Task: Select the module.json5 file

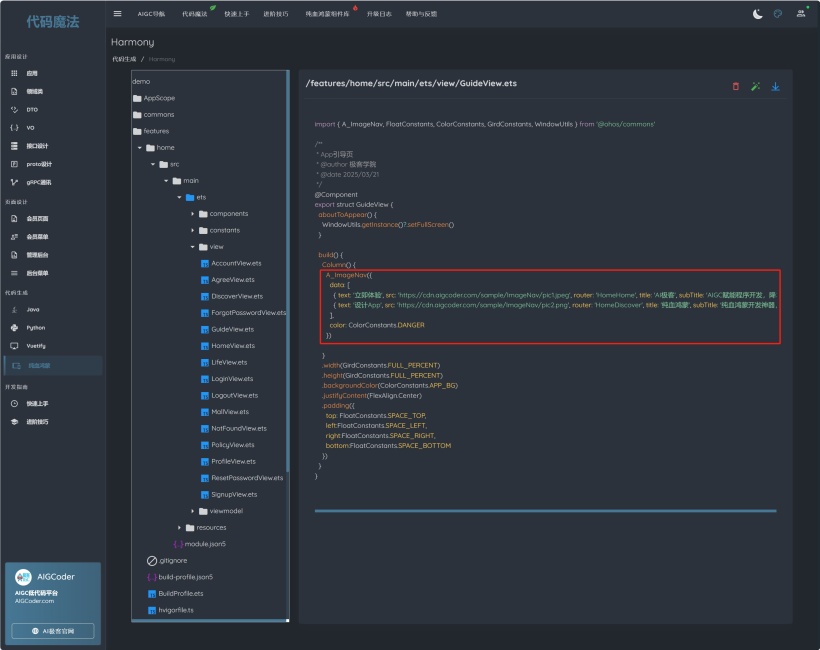Action: coord(205,544)
